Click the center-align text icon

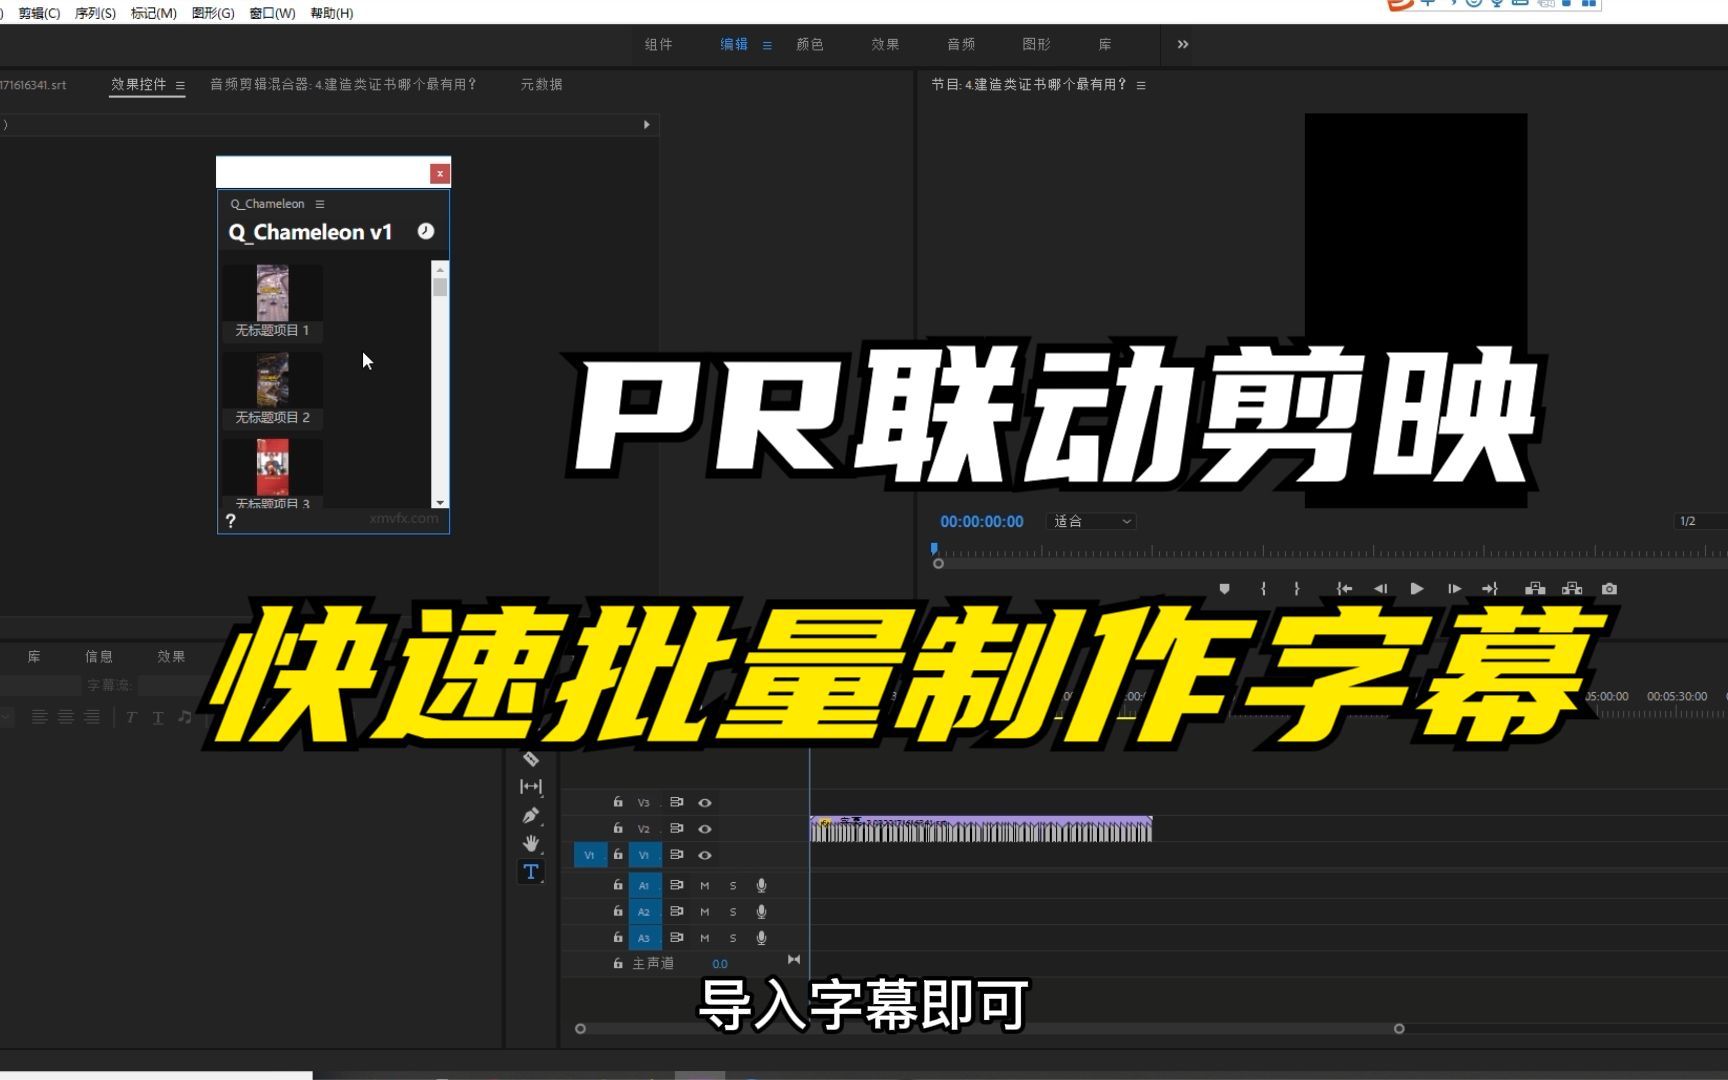tap(65, 717)
